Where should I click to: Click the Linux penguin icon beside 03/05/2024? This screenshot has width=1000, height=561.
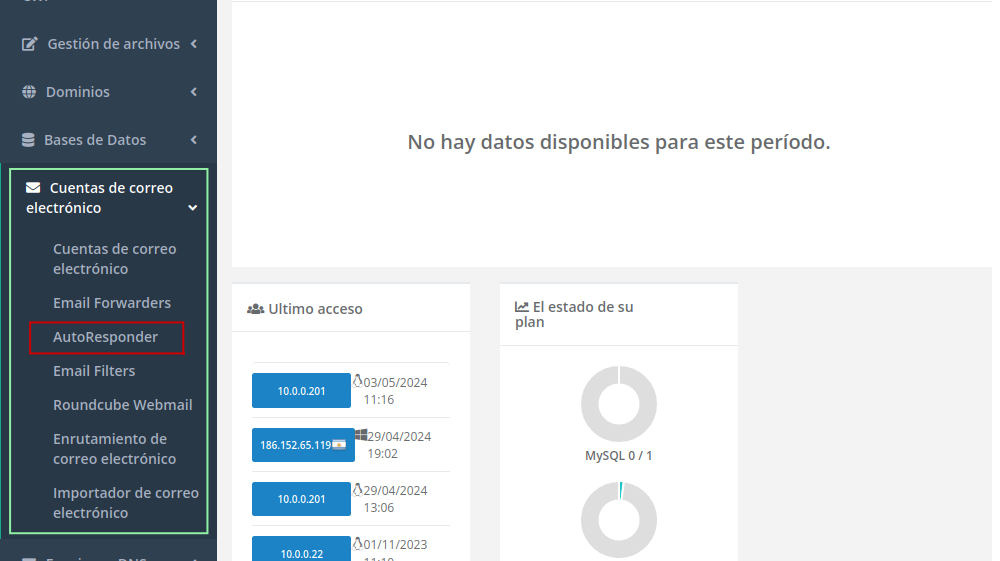358,381
